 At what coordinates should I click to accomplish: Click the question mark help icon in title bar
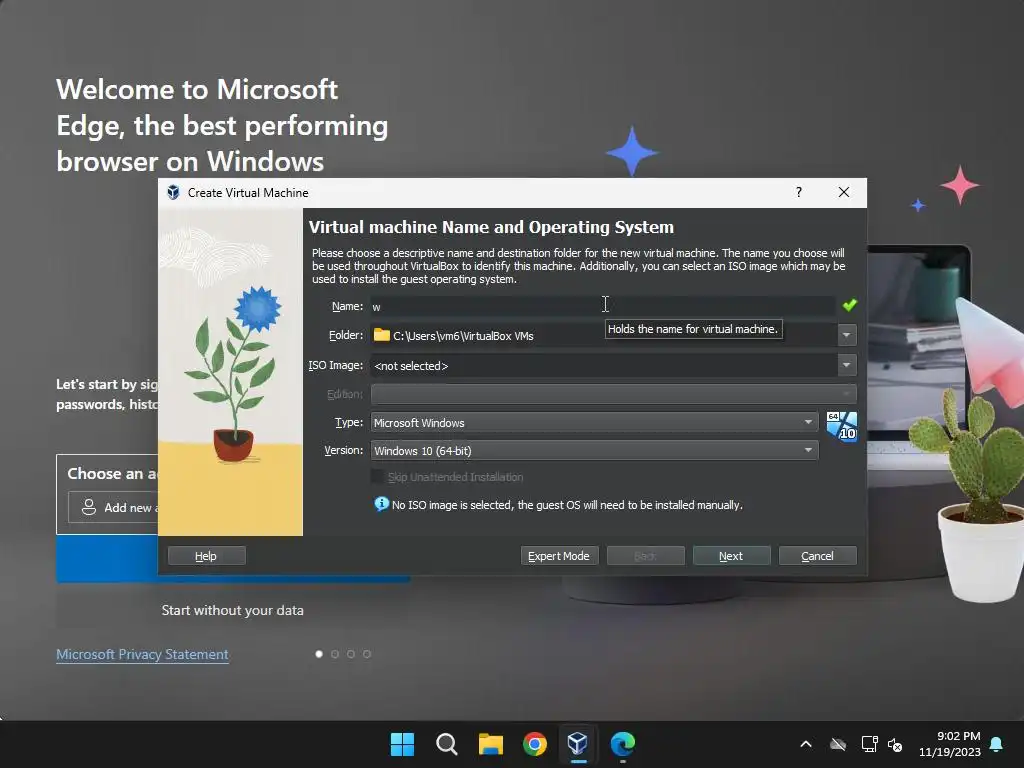799,192
